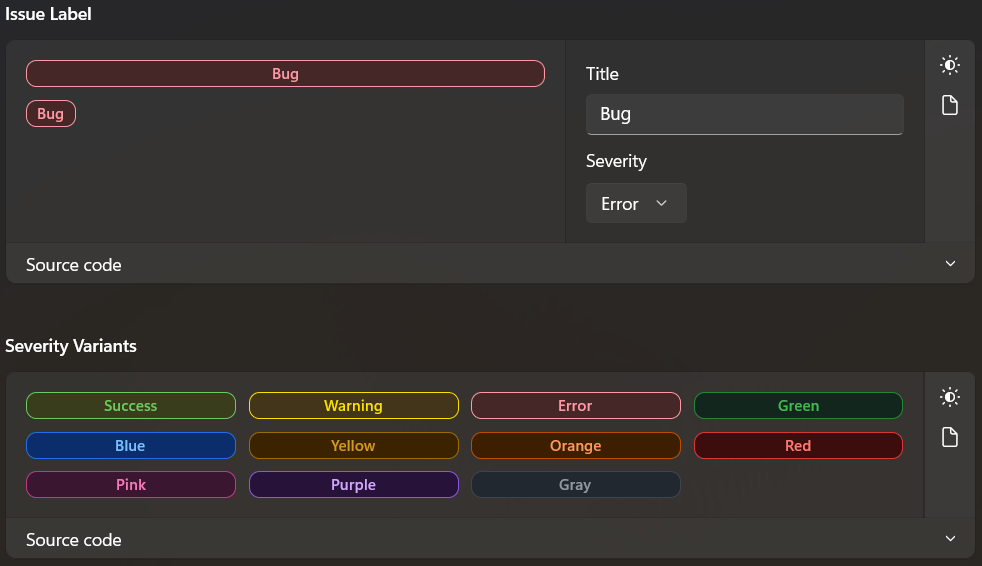The height and width of the screenshot is (566, 982).
Task: Expand Source code under Issue Label
Action: [x=490, y=264]
